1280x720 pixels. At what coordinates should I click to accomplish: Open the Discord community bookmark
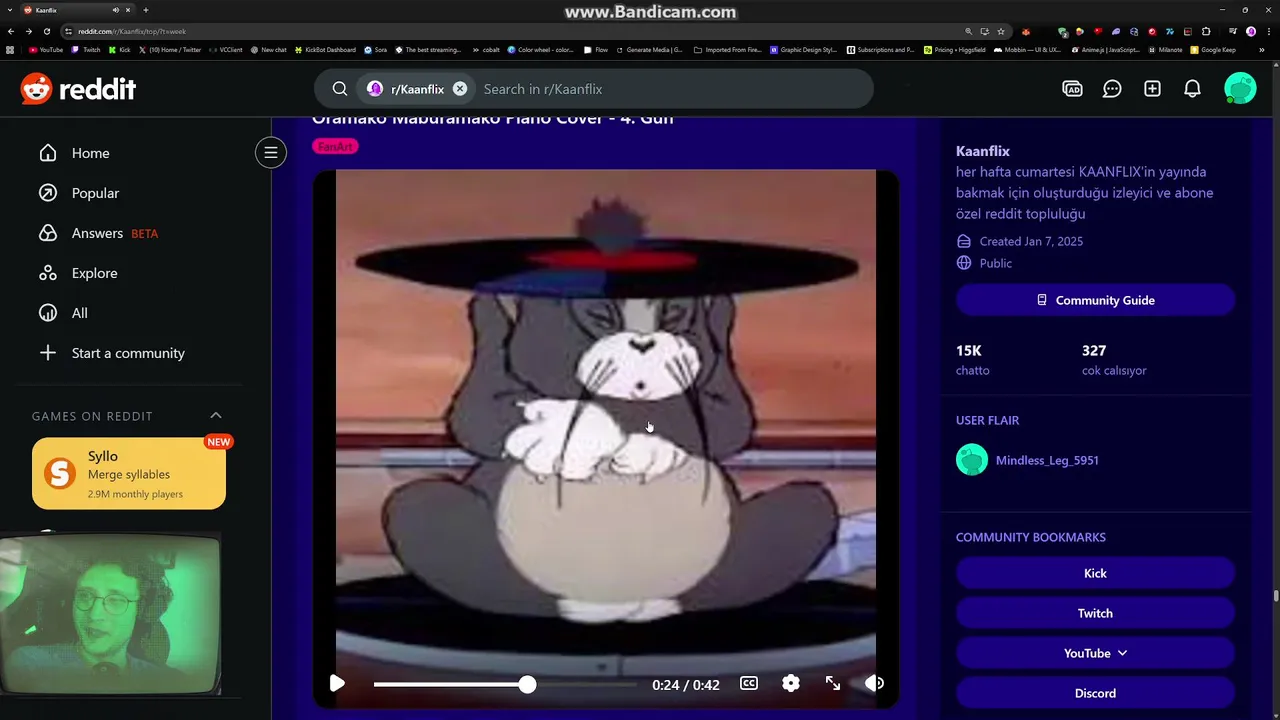point(1095,693)
